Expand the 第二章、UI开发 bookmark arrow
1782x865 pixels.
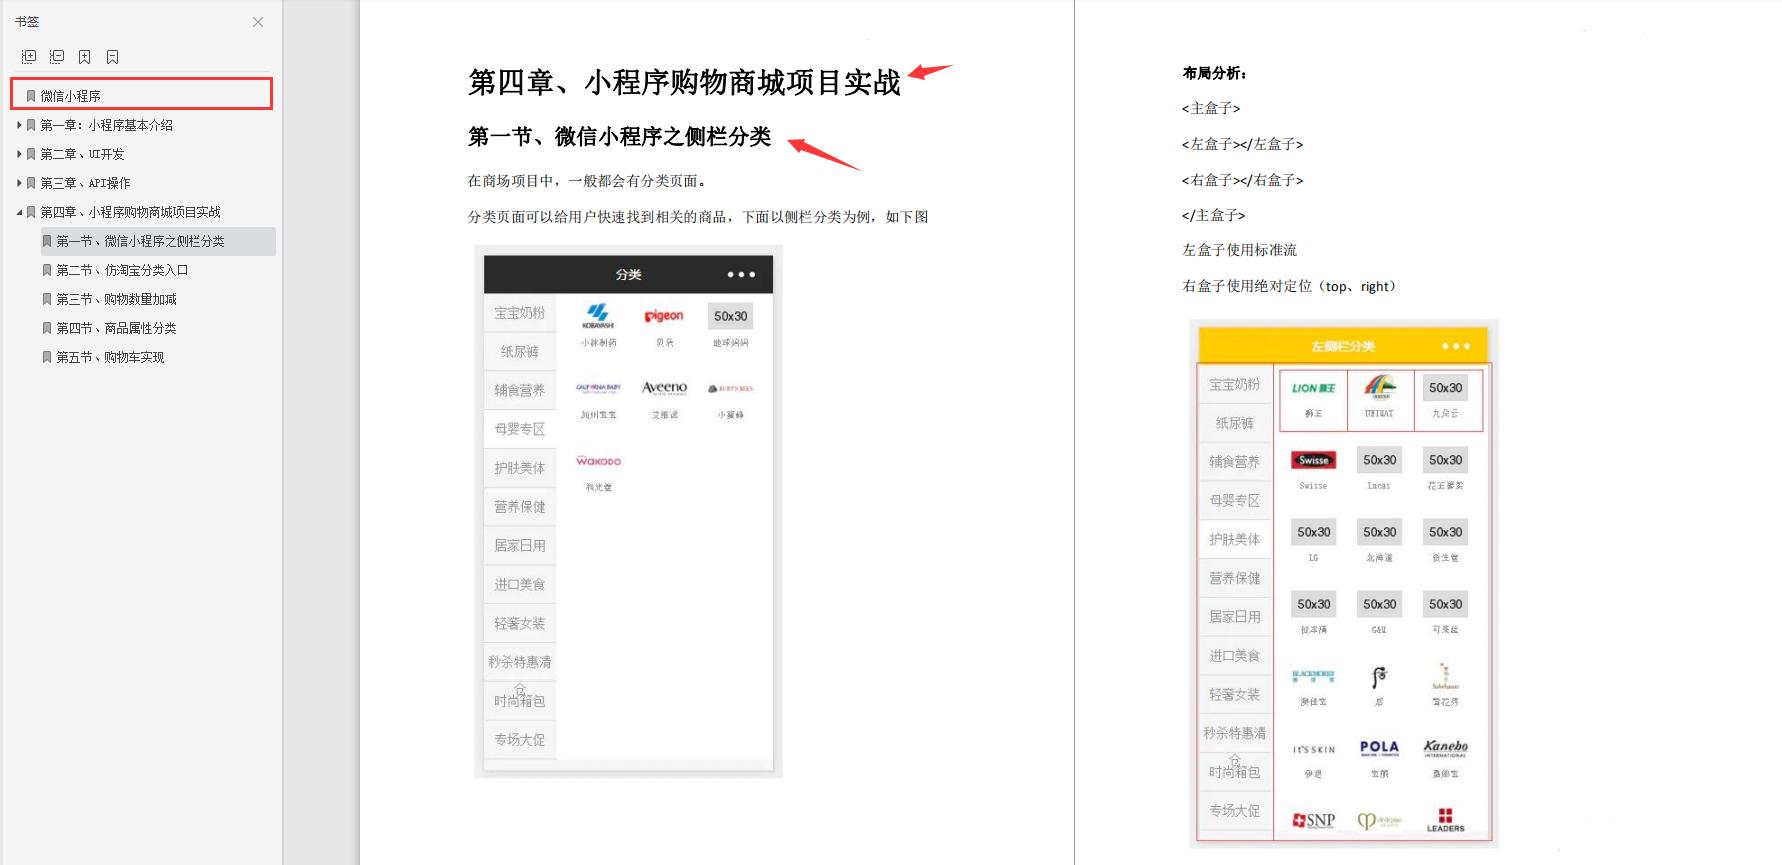tap(19, 154)
